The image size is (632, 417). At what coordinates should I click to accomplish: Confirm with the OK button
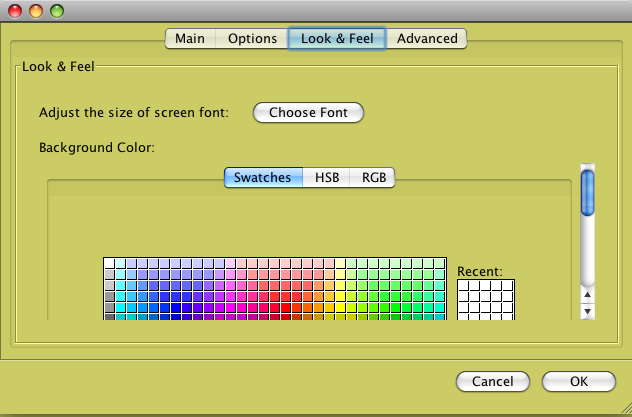click(579, 381)
